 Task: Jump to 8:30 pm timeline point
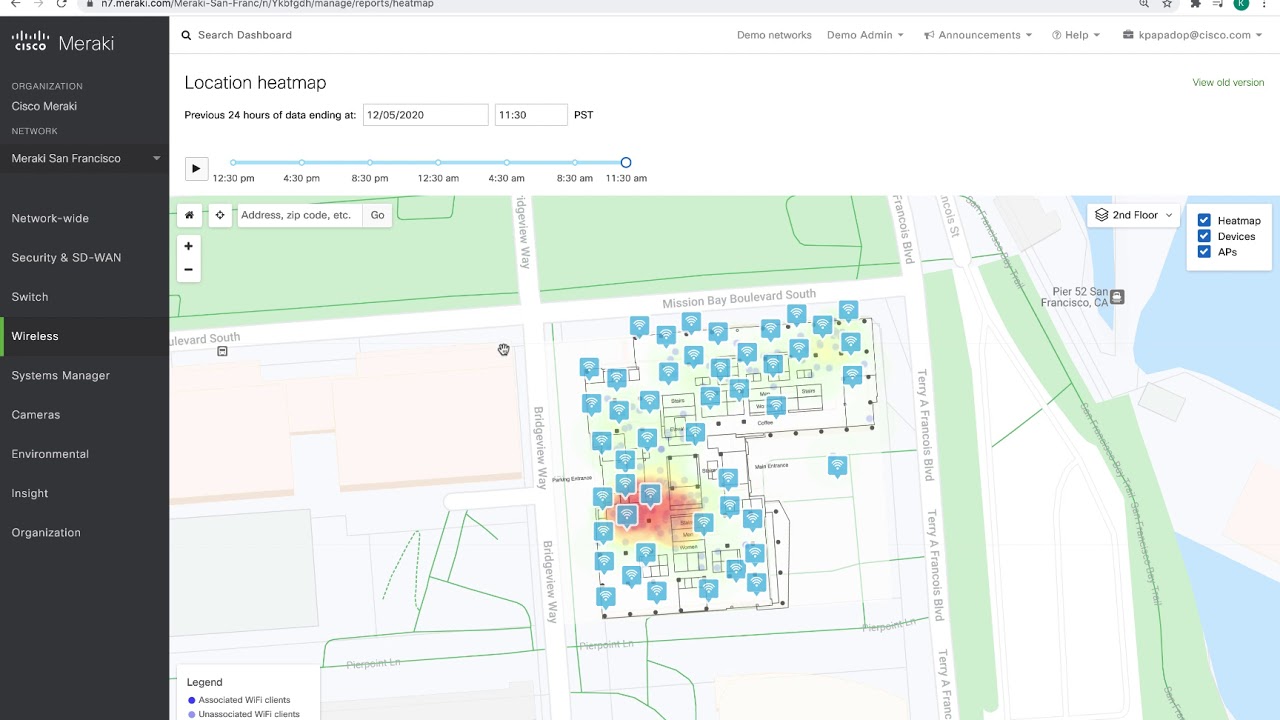(370, 162)
